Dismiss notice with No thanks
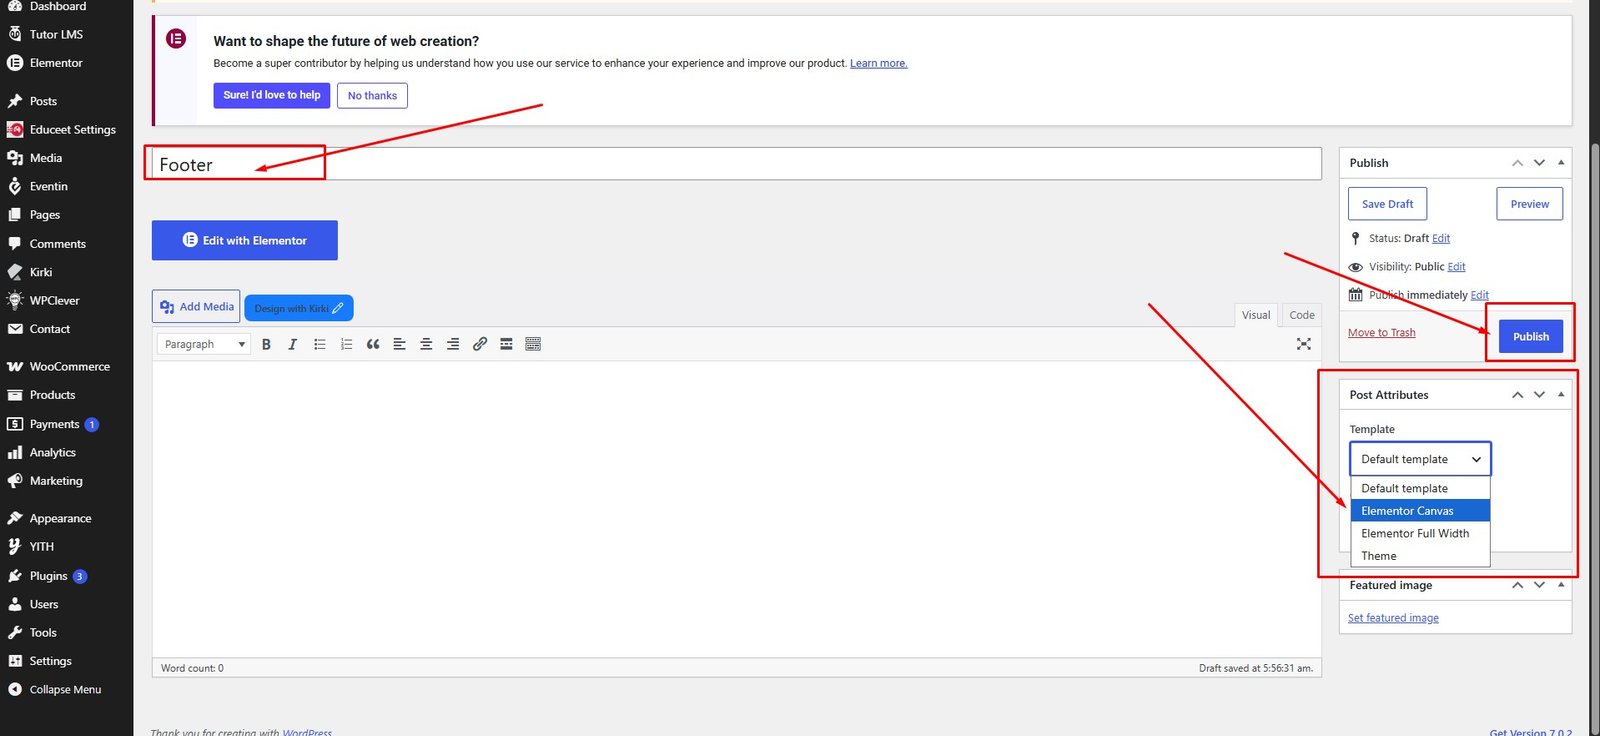Screen dimensions: 1600x736 (x=372, y=96)
